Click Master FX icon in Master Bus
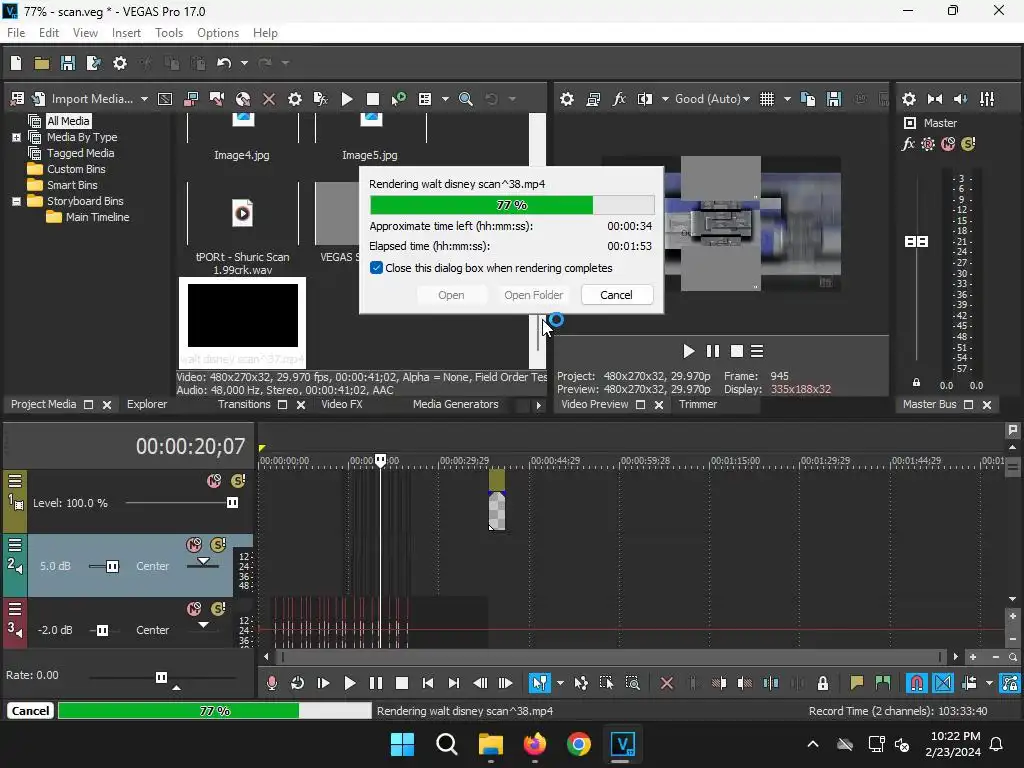 point(908,144)
